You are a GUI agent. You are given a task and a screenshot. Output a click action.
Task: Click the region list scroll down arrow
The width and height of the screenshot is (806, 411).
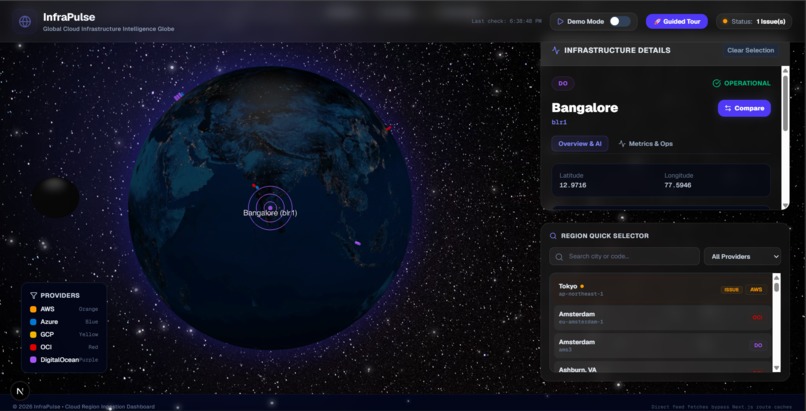click(776, 368)
